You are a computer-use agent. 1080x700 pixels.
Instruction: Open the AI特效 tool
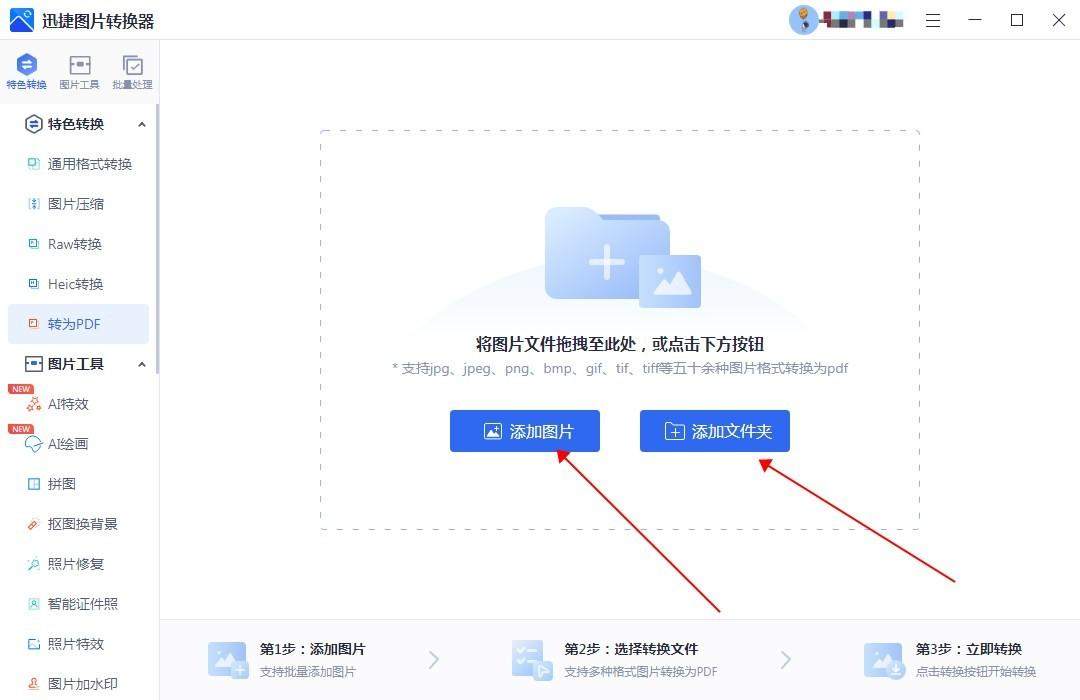[x=79, y=404]
